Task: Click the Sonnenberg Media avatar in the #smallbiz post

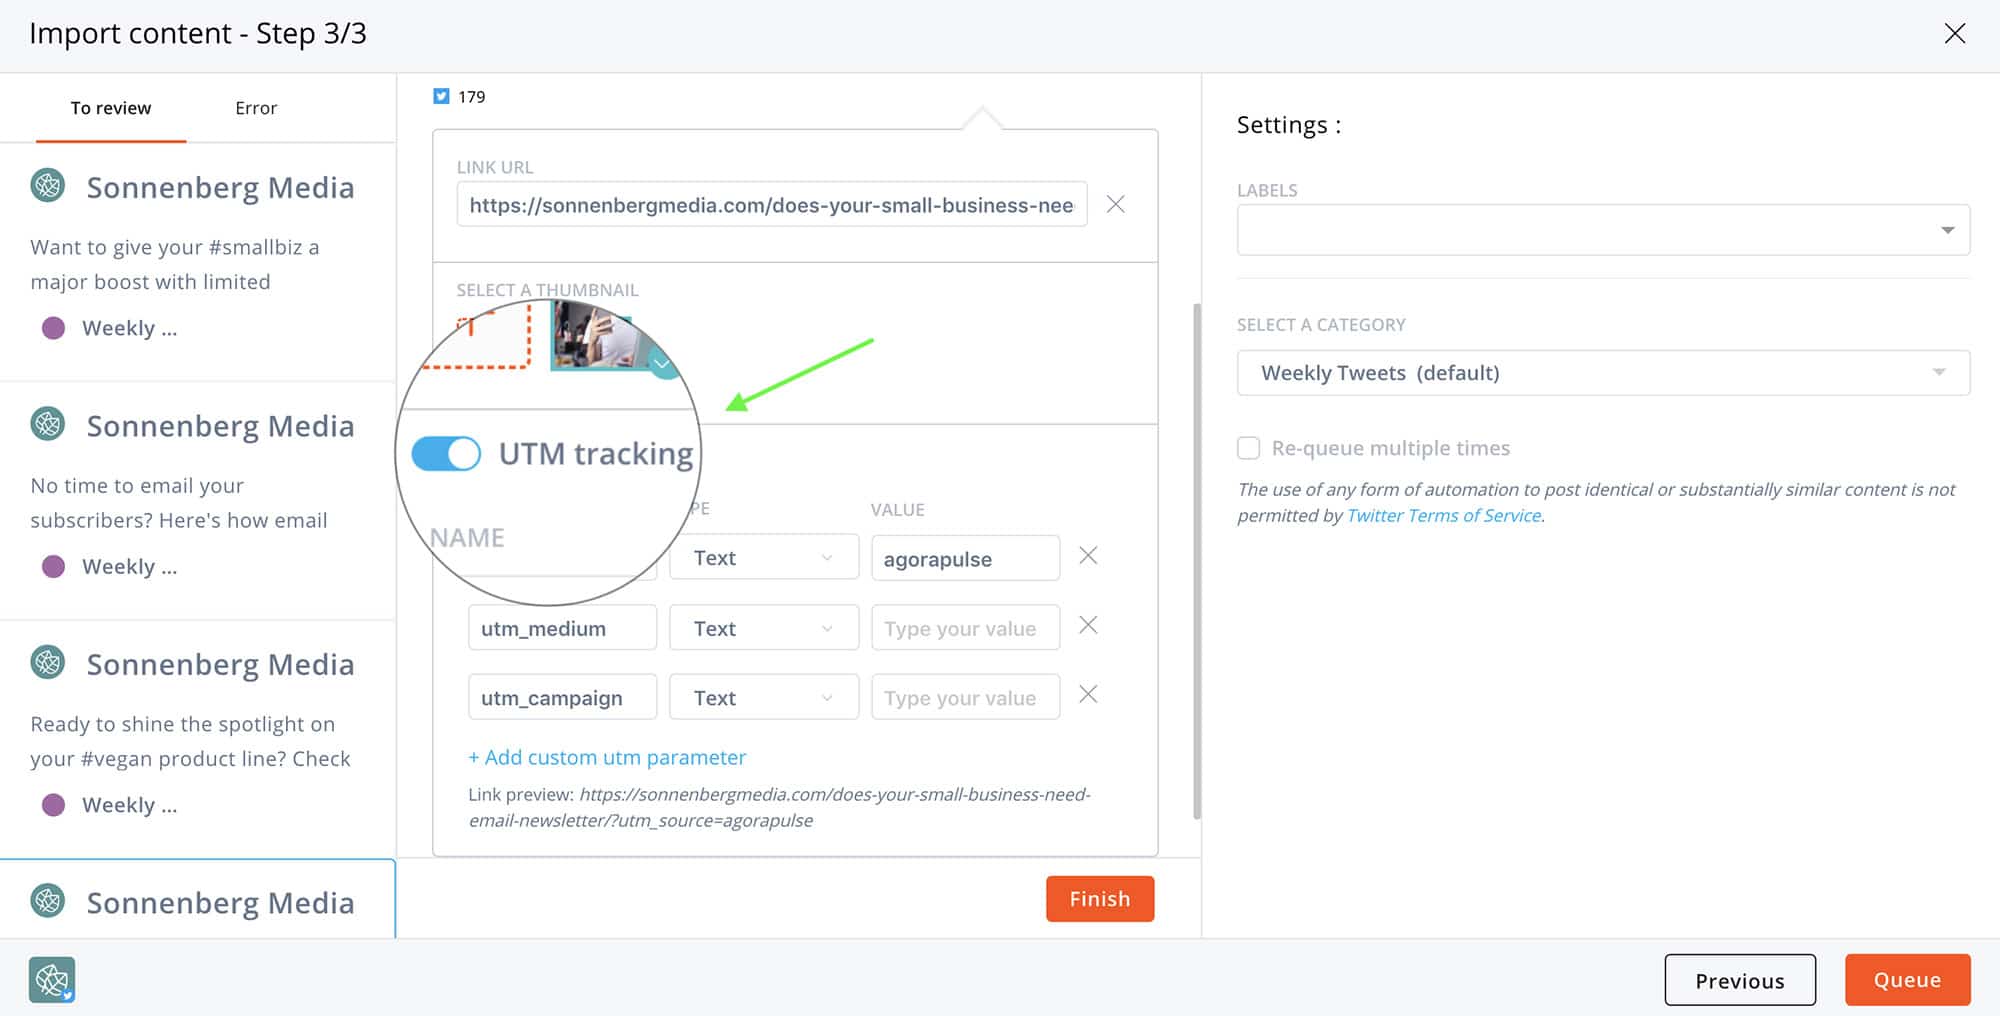Action: pyautogui.click(x=48, y=185)
